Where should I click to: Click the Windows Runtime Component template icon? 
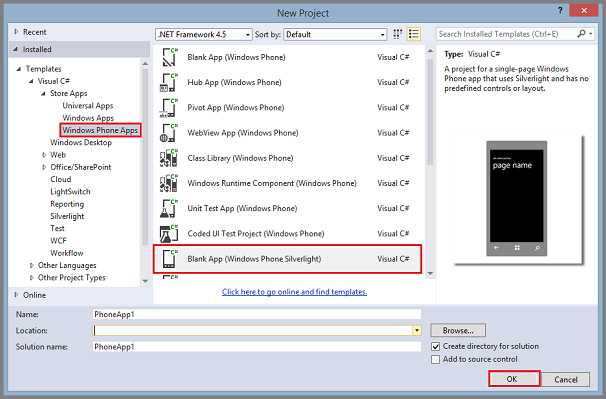pos(169,183)
